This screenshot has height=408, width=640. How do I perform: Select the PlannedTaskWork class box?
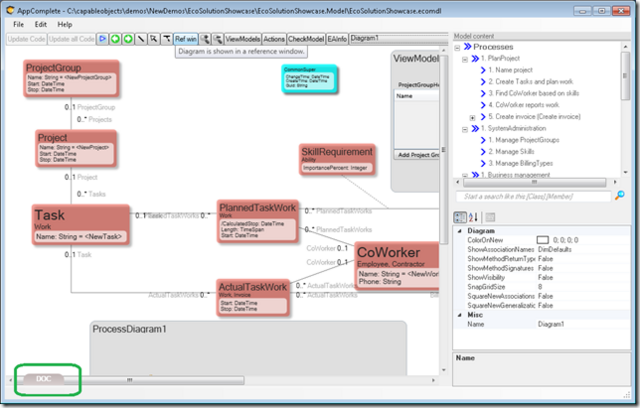click(258, 222)
